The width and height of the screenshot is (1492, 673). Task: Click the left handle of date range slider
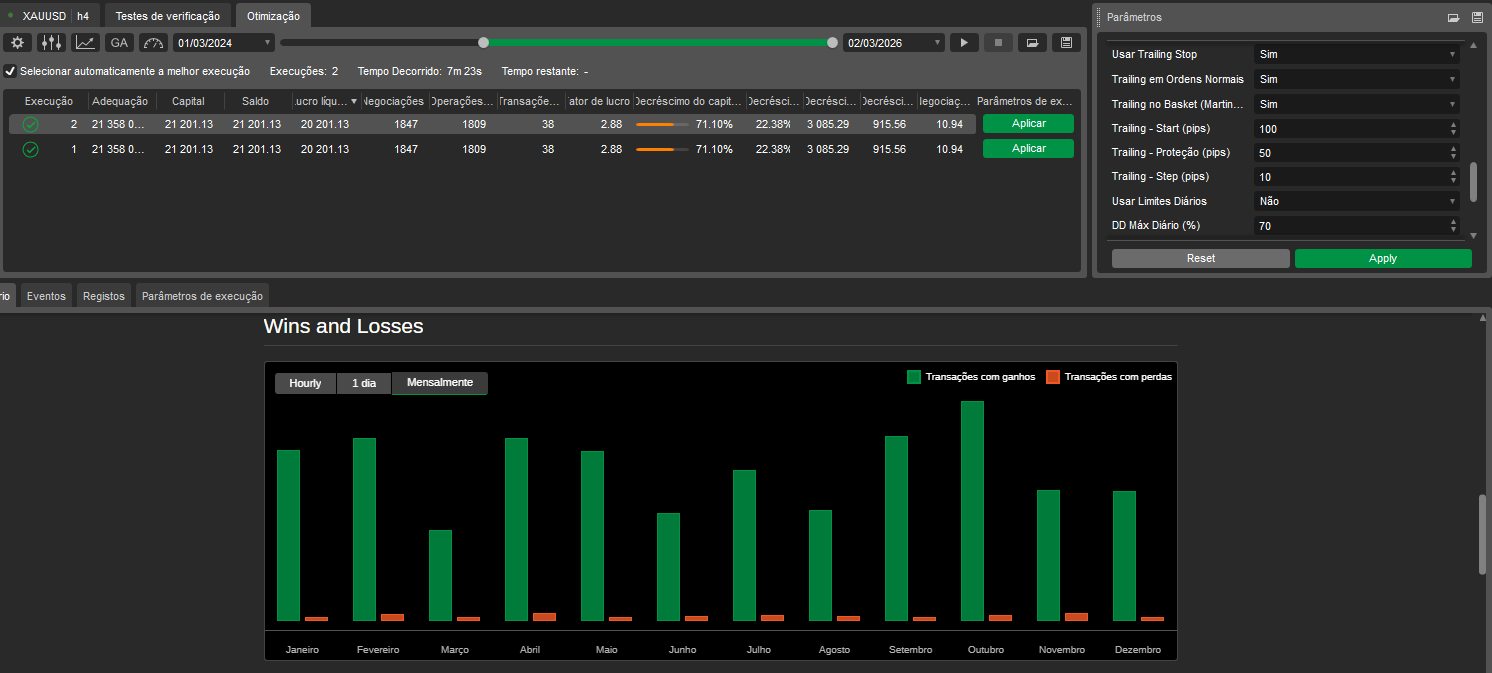point(484,42)
